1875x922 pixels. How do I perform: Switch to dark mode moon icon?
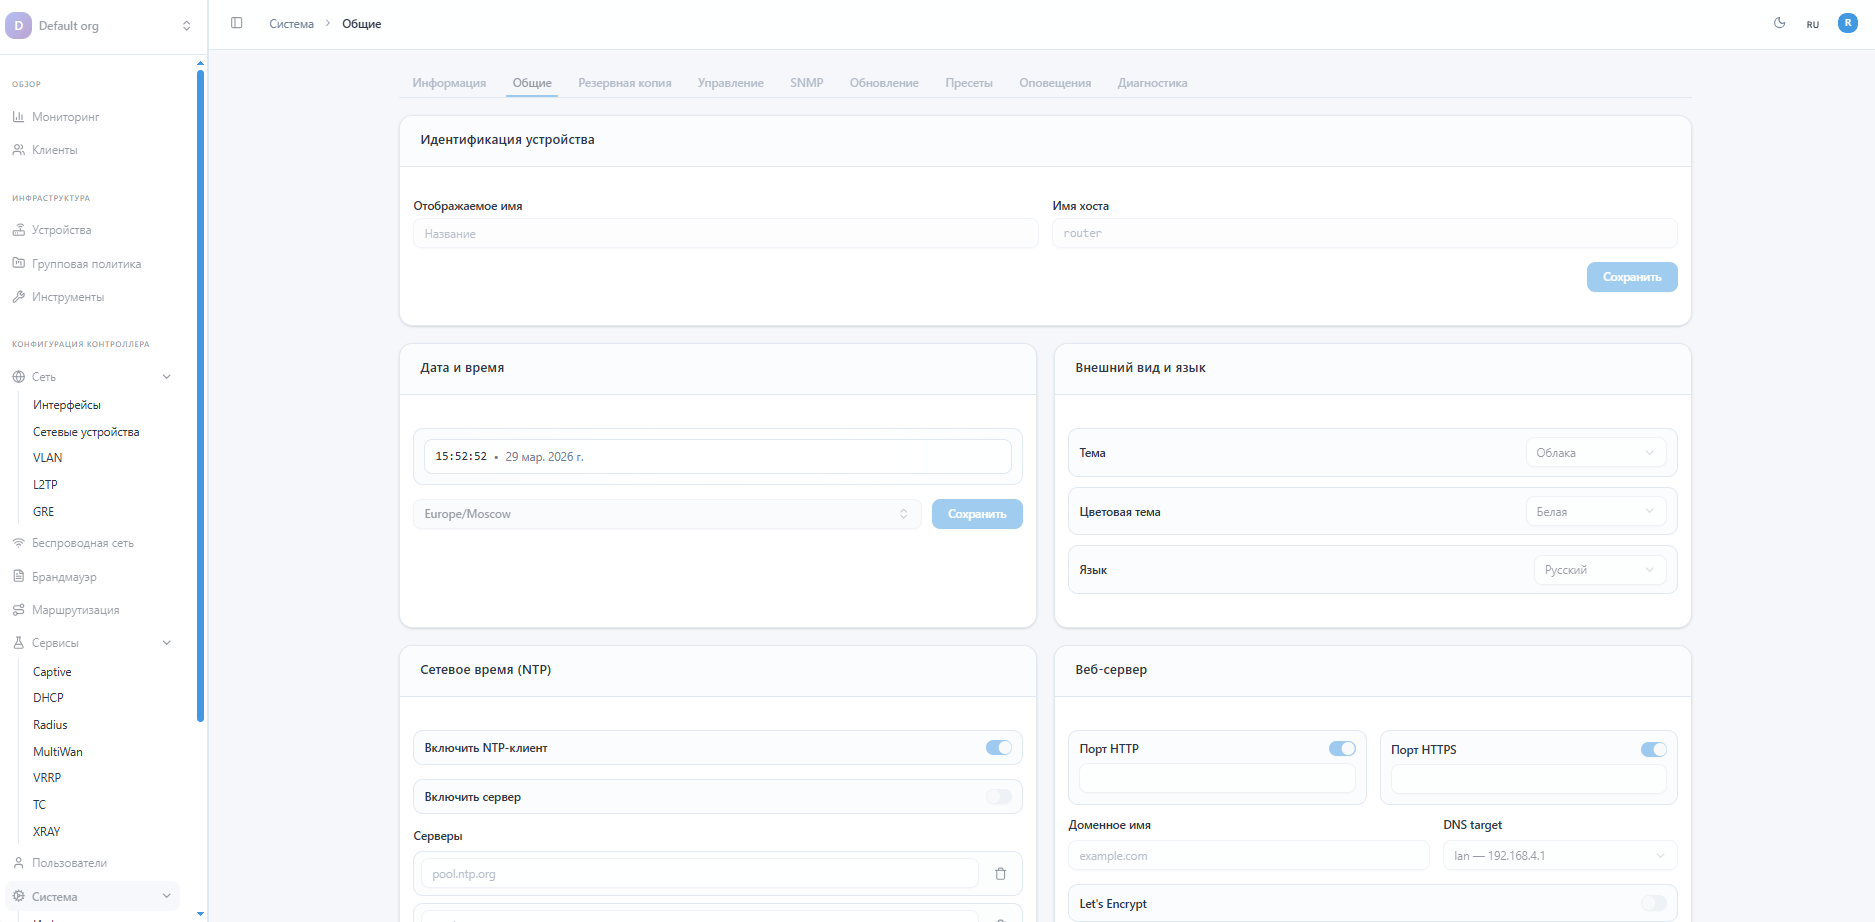click(1779, 23)
